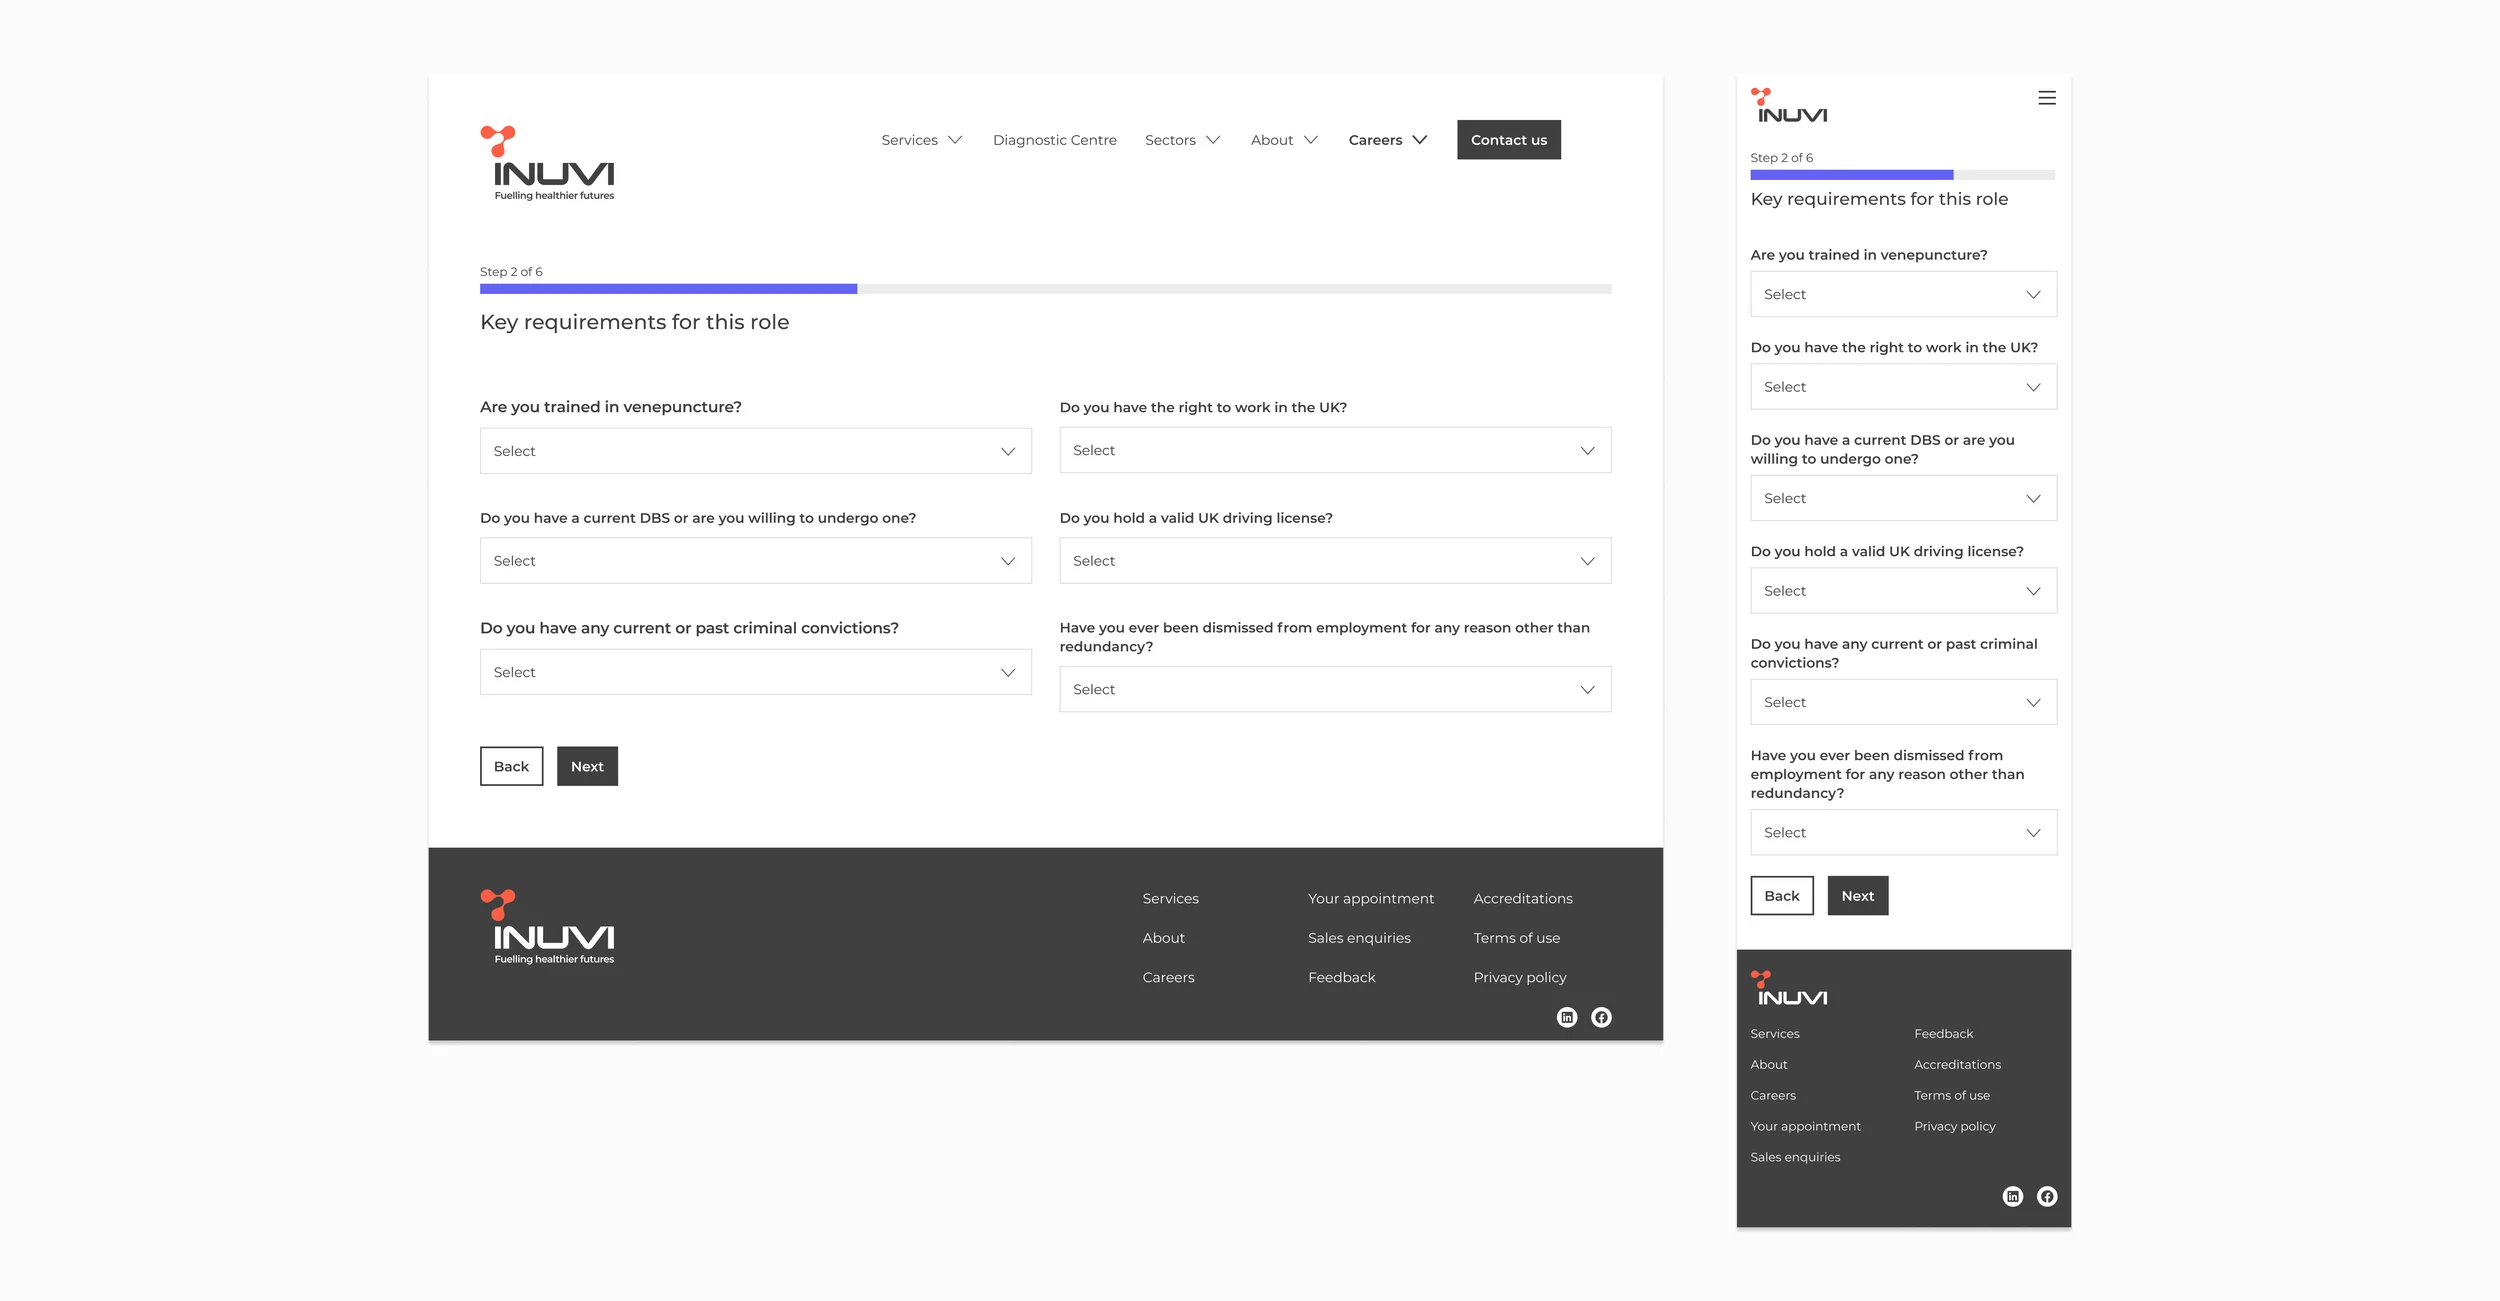Open the UK driving license dropdown on desktop

click(x=1335, y=561)
